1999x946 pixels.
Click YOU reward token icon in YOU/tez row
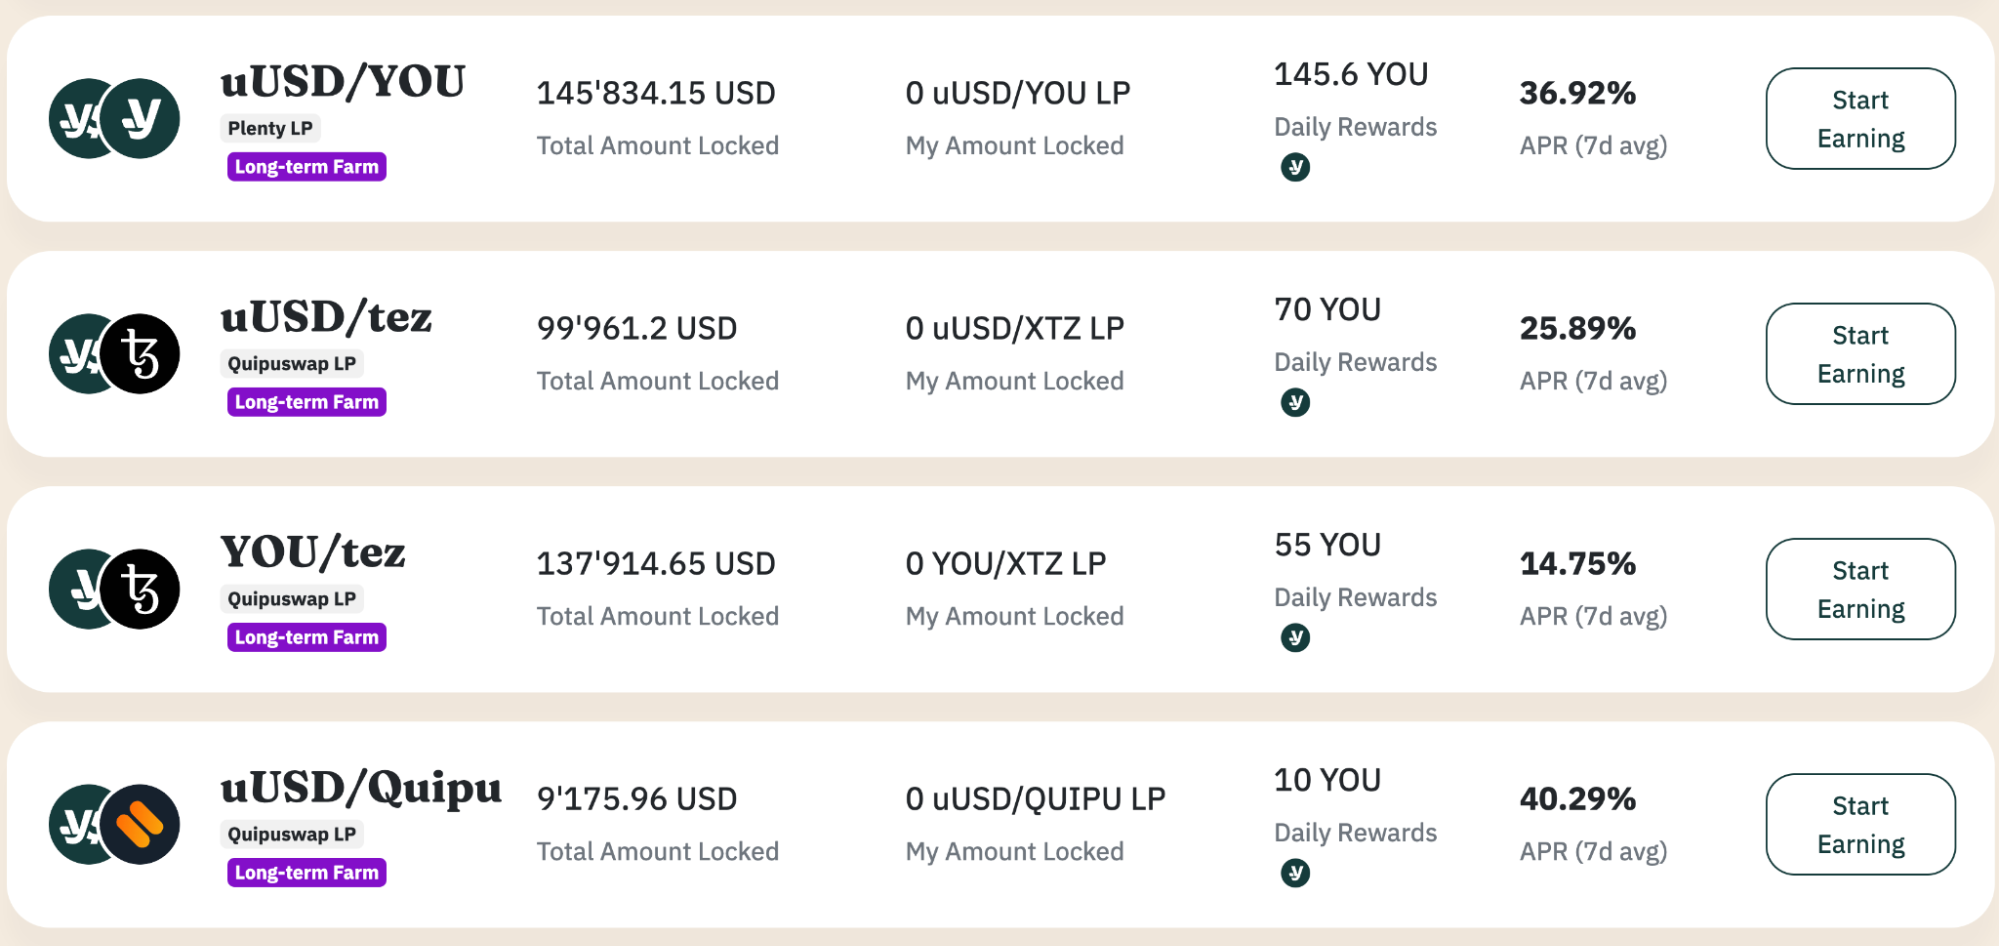tap(1295, 637)
